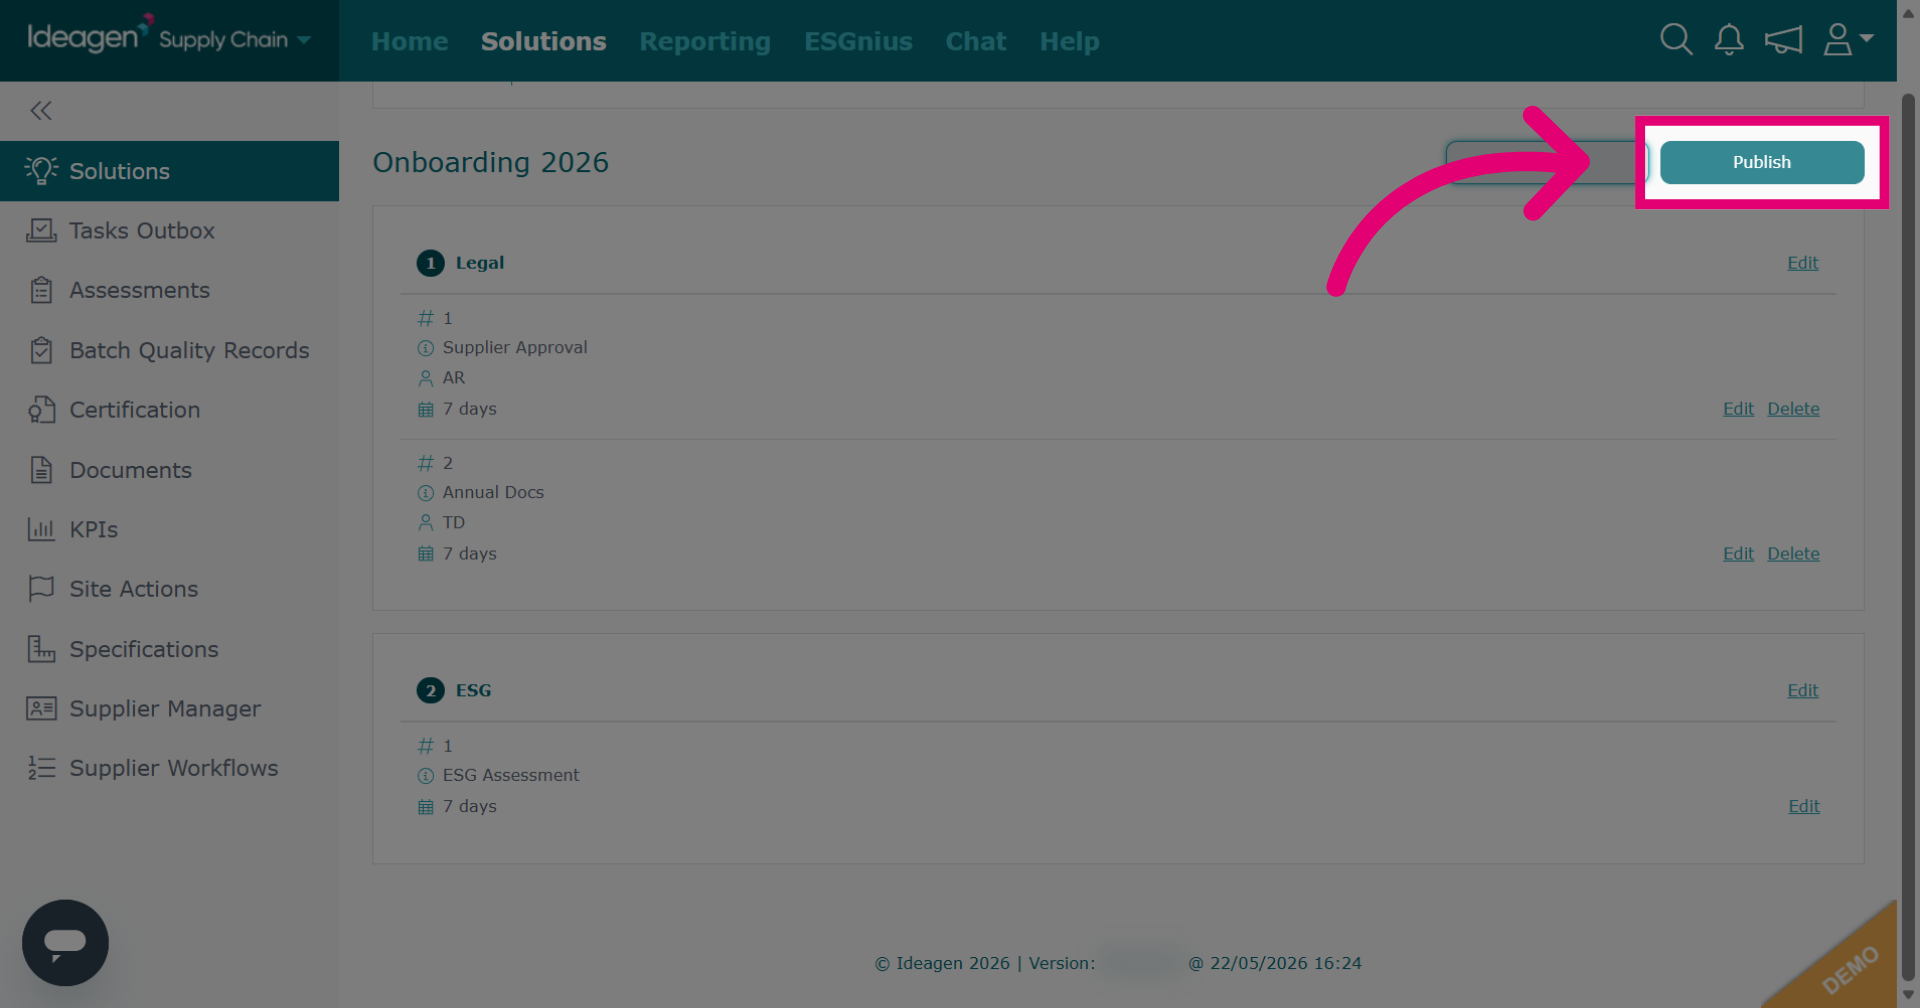1920x1008 pixels.
Task: Open Assessments in sidebar
Action: pos(140,290)
